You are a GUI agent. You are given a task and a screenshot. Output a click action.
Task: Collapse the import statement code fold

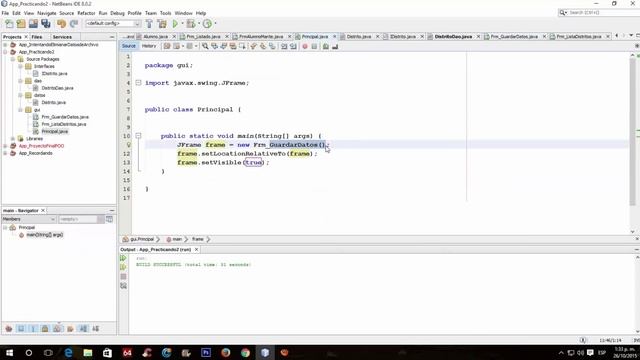(138, 83)
